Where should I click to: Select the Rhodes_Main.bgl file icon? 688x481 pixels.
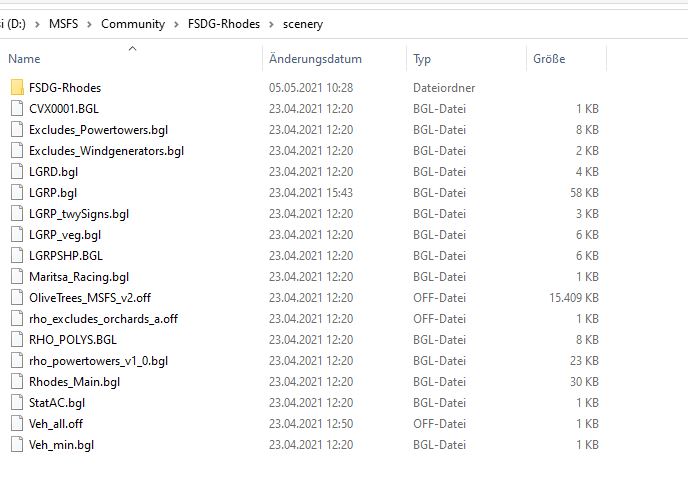(17, 382)
